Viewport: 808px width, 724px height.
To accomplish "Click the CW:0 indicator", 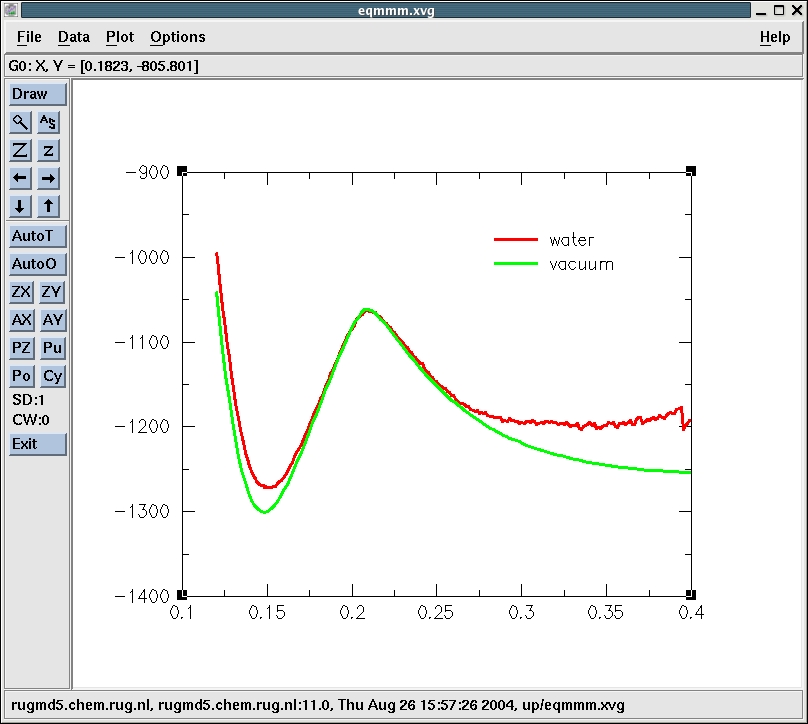I will [31, 420].
